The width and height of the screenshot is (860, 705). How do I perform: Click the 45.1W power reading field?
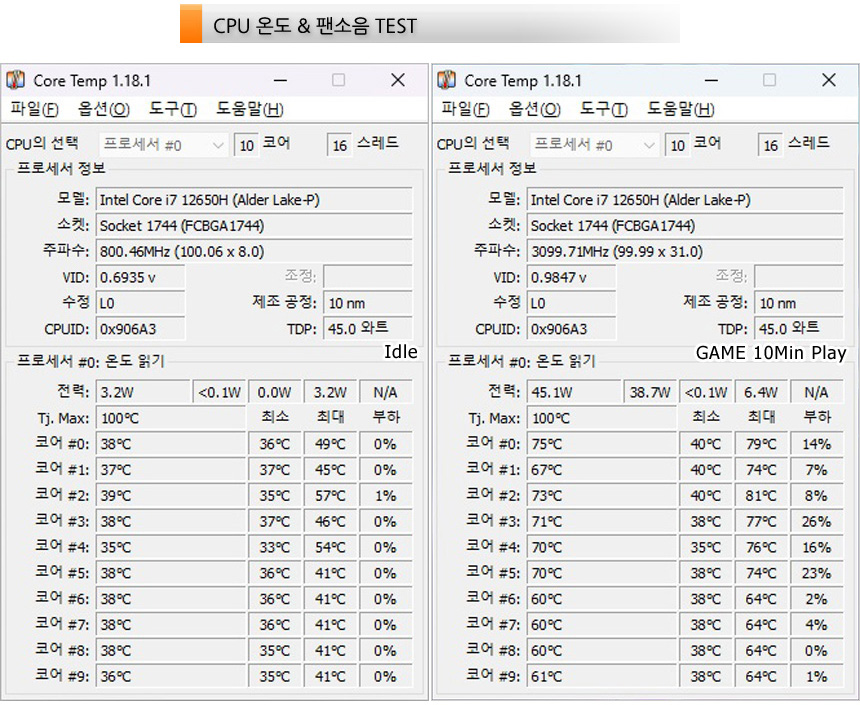(x=574, y=392)
